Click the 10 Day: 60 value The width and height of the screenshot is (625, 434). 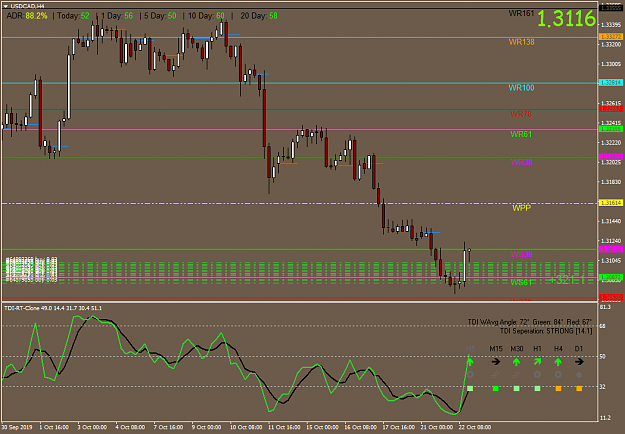click(206, 16)
